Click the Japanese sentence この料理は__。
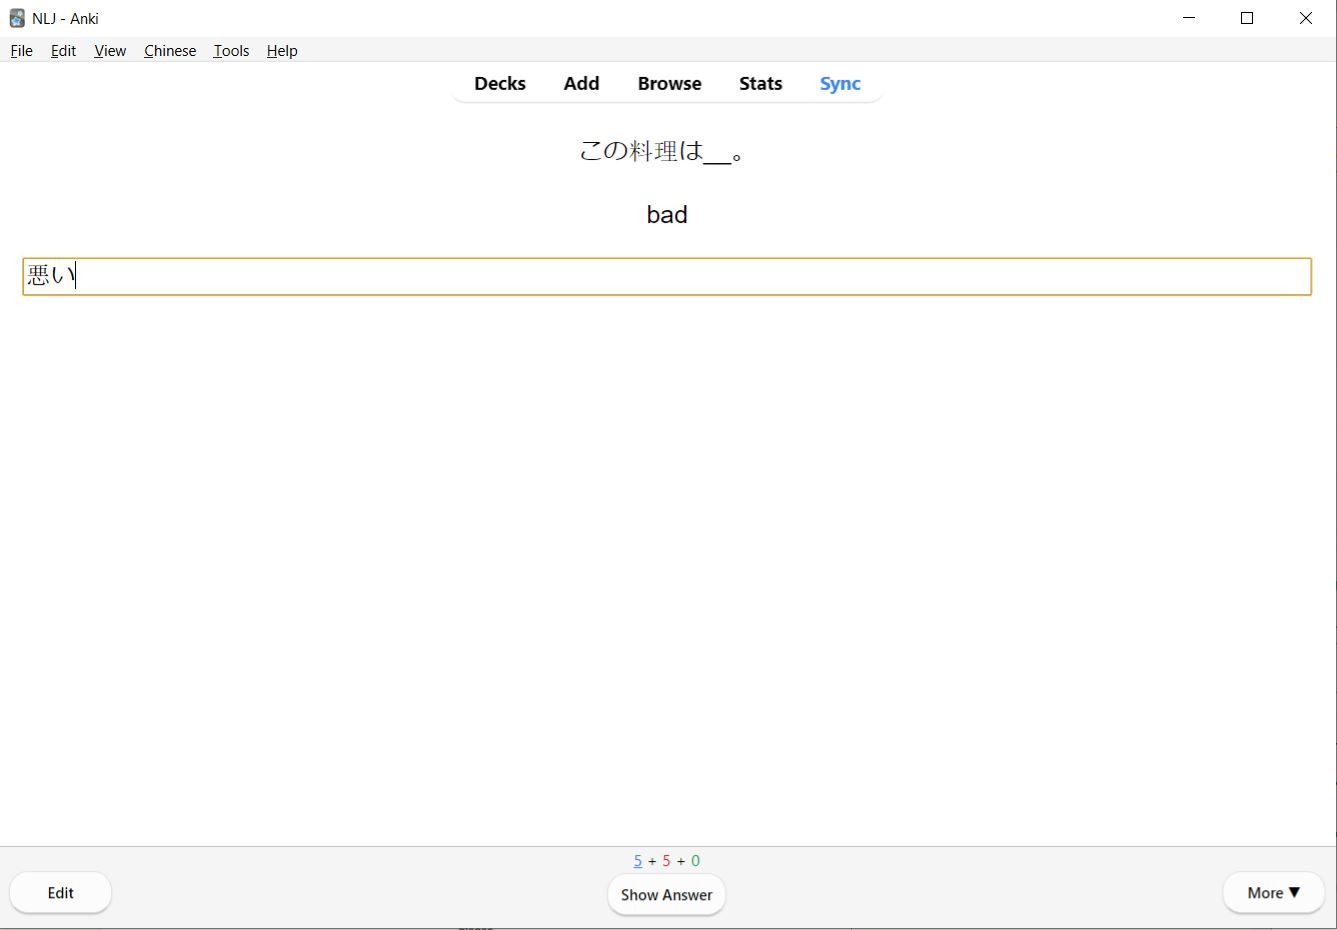1337x930 pixels. pos(663,151)
